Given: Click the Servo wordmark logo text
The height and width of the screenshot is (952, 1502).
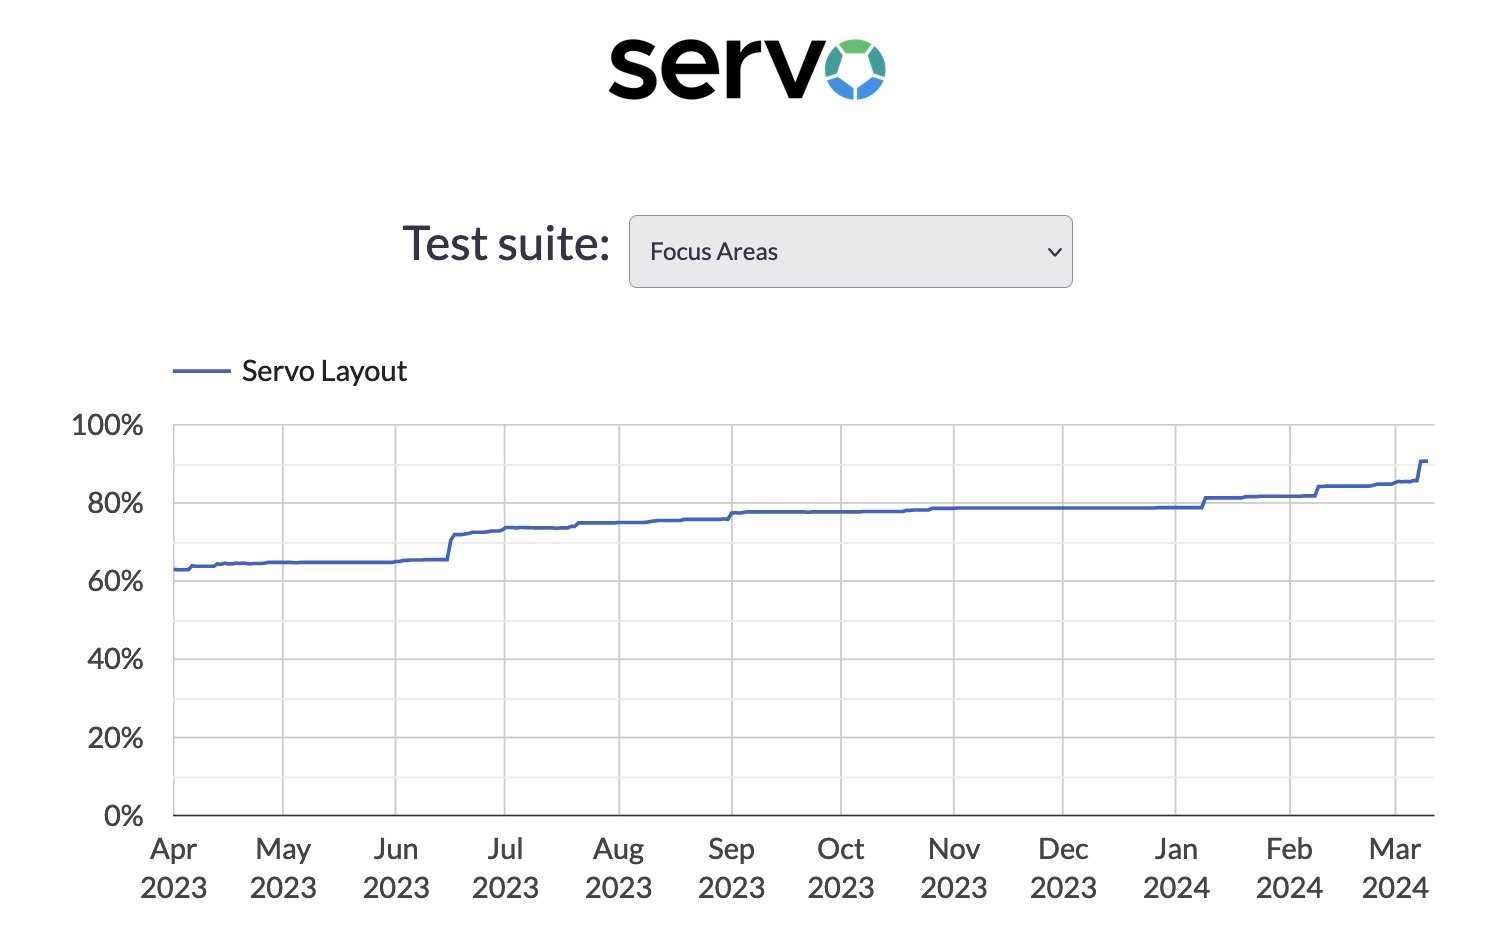Looking at the screenshot, I should 714,69.
